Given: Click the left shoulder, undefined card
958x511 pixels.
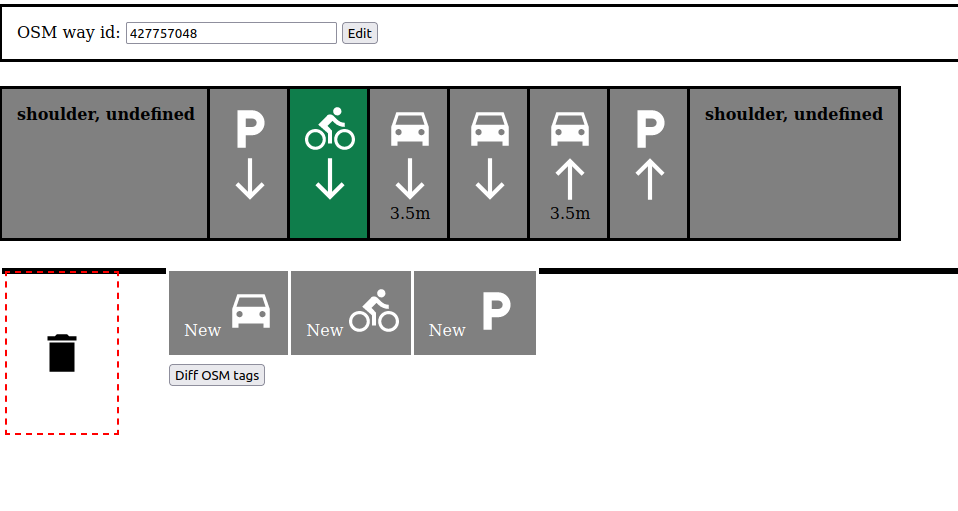Looking at the screenshot, I should [x=105, y=163].
